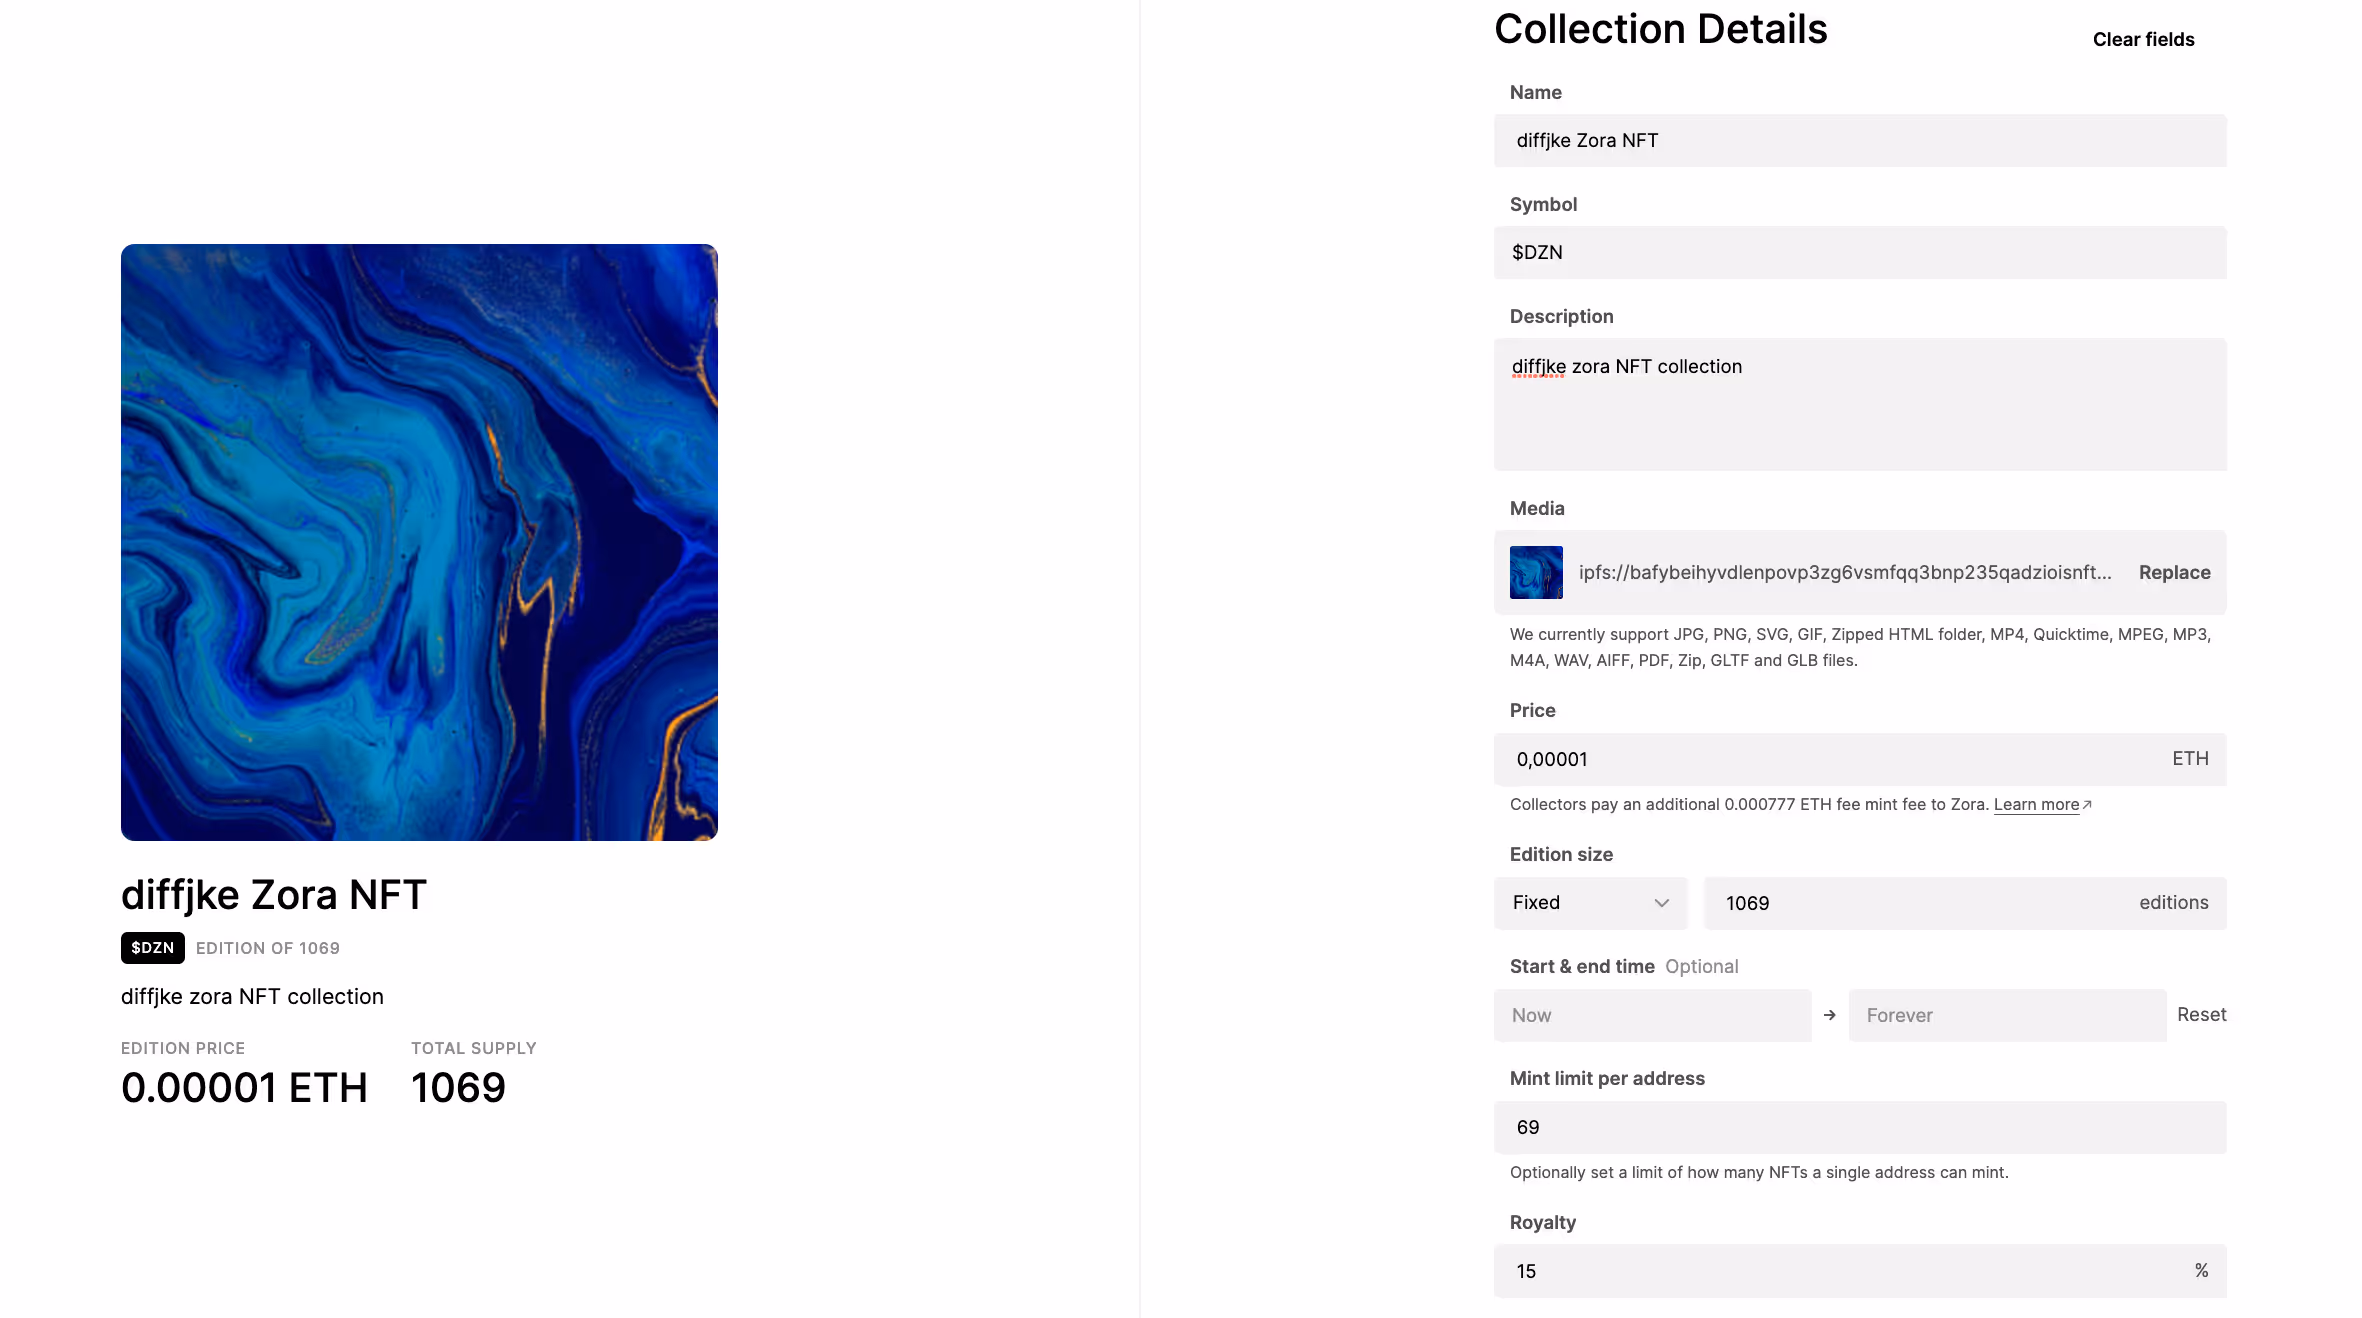Focus the Name input field
The width and height of the screenshot is (2362, 1318).
[1859, 141]
